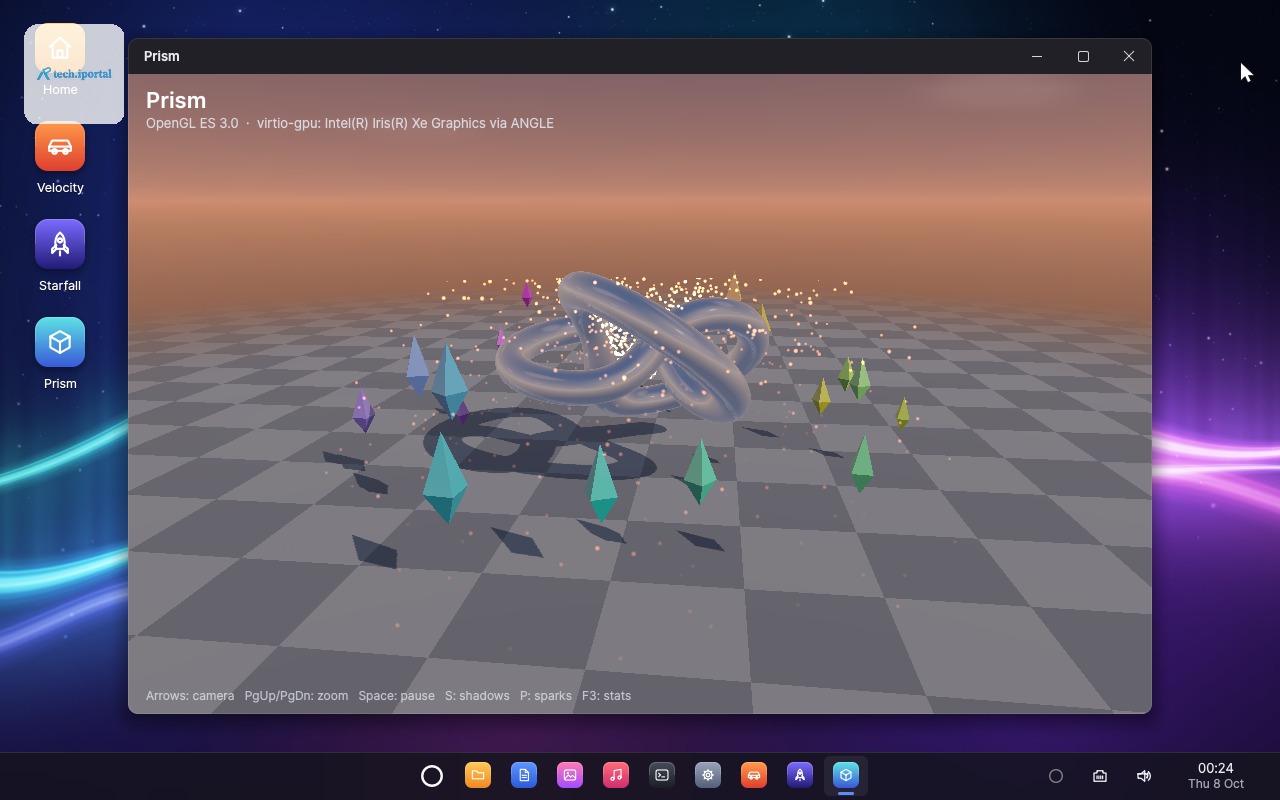This screenshot has height=800, width=1280.
Task: Click the 'Space: pause' hint text
Action: (x=397, y=696)
